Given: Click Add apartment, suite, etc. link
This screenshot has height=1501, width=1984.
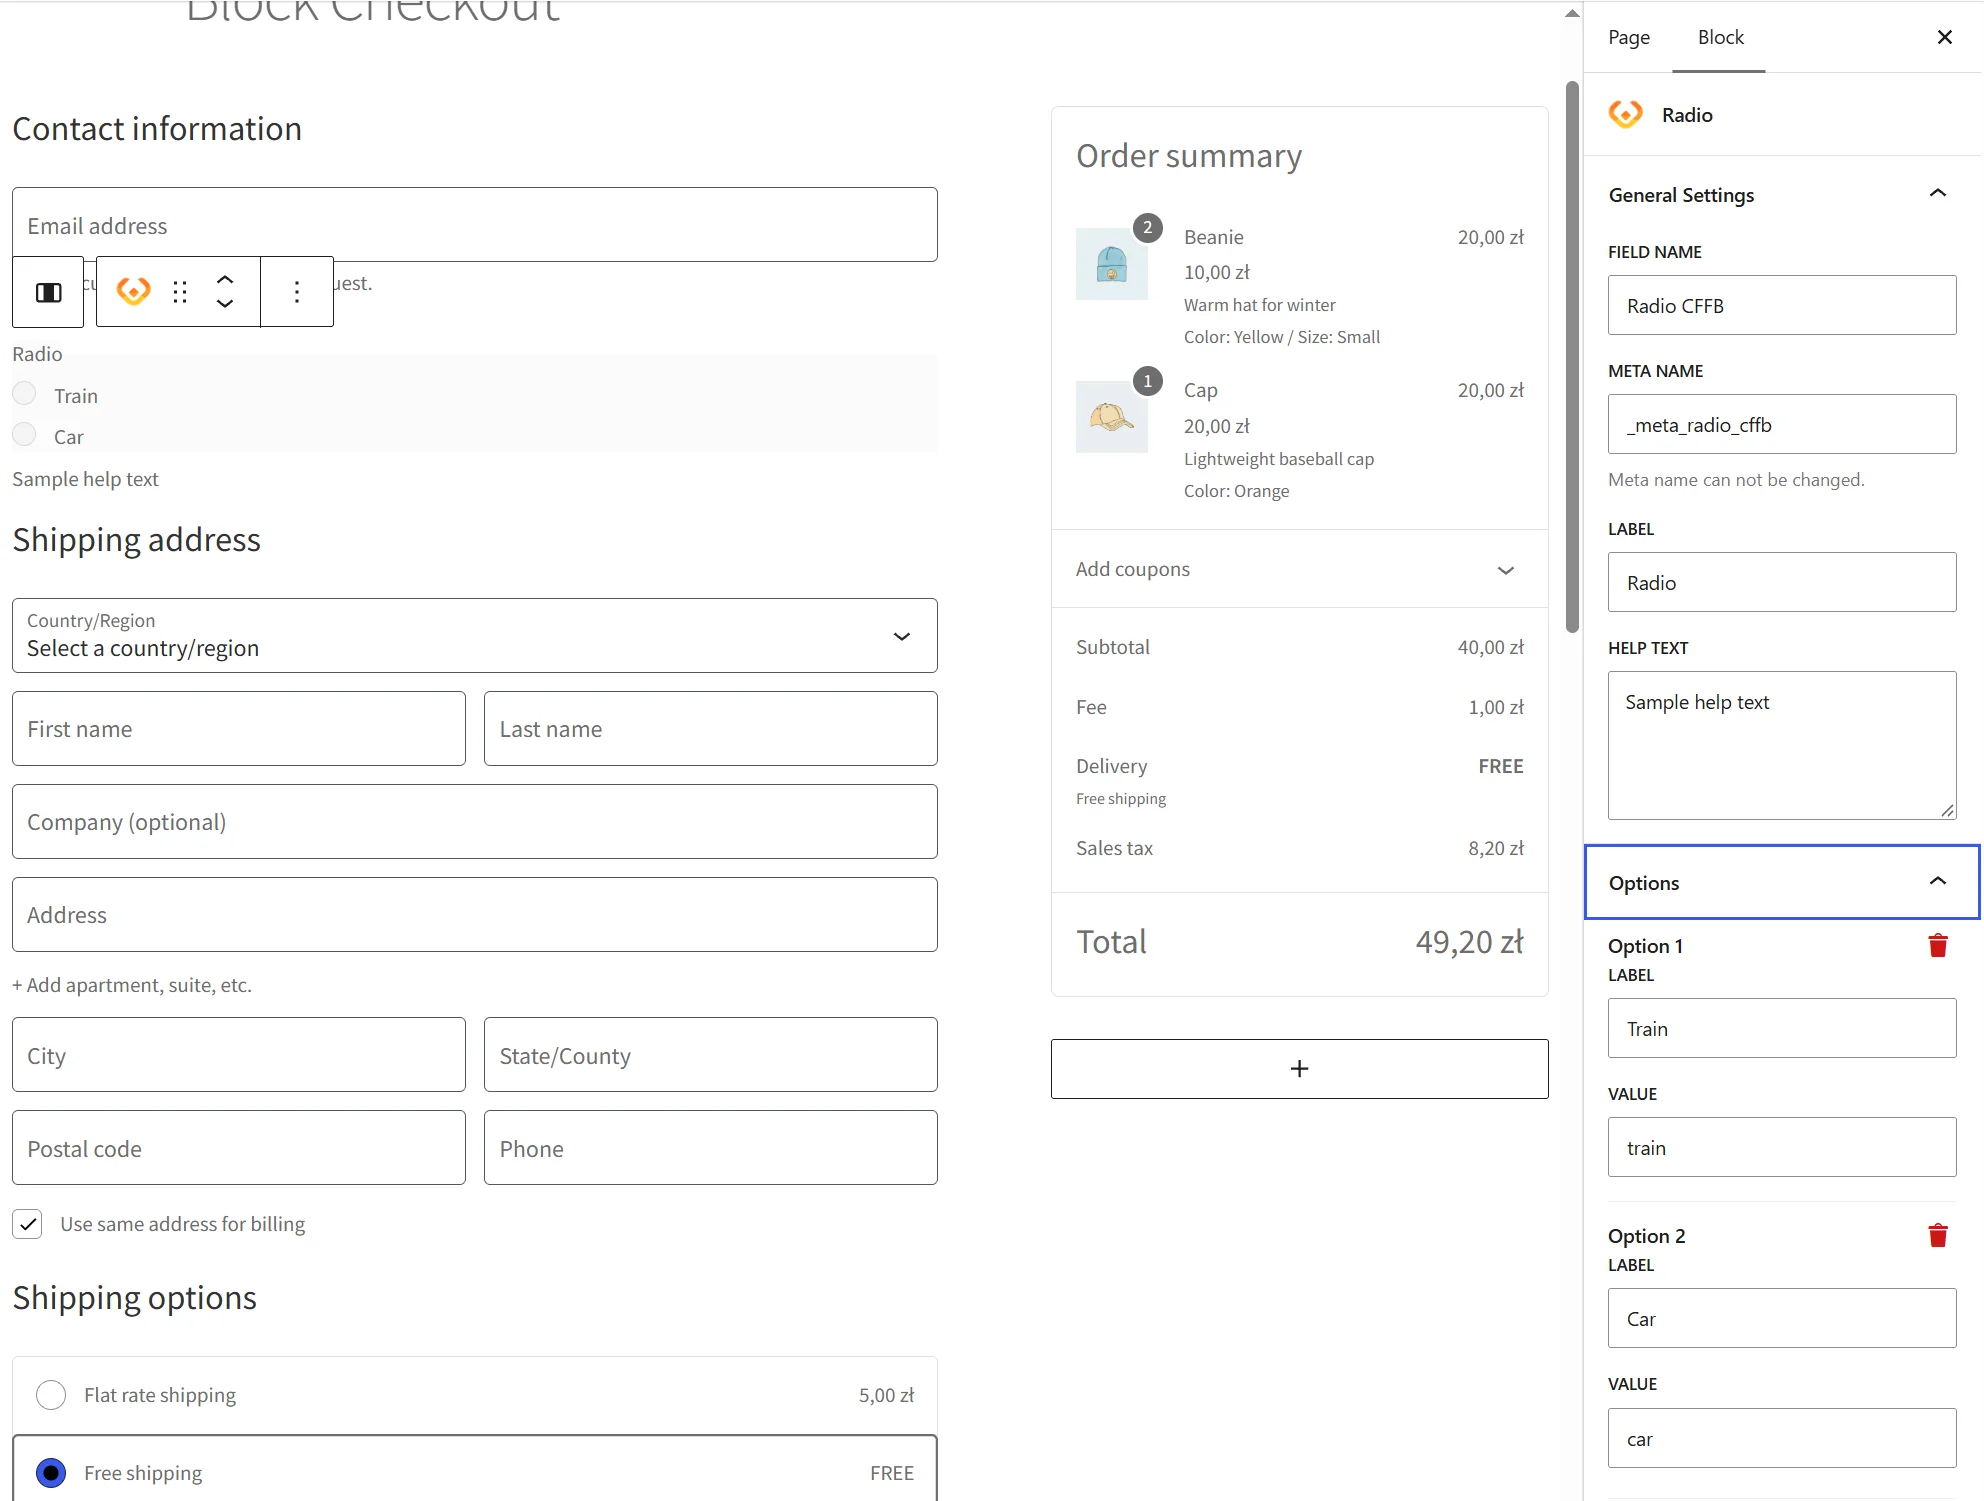Looking at the screenshot, I should [x=132, y=985].
